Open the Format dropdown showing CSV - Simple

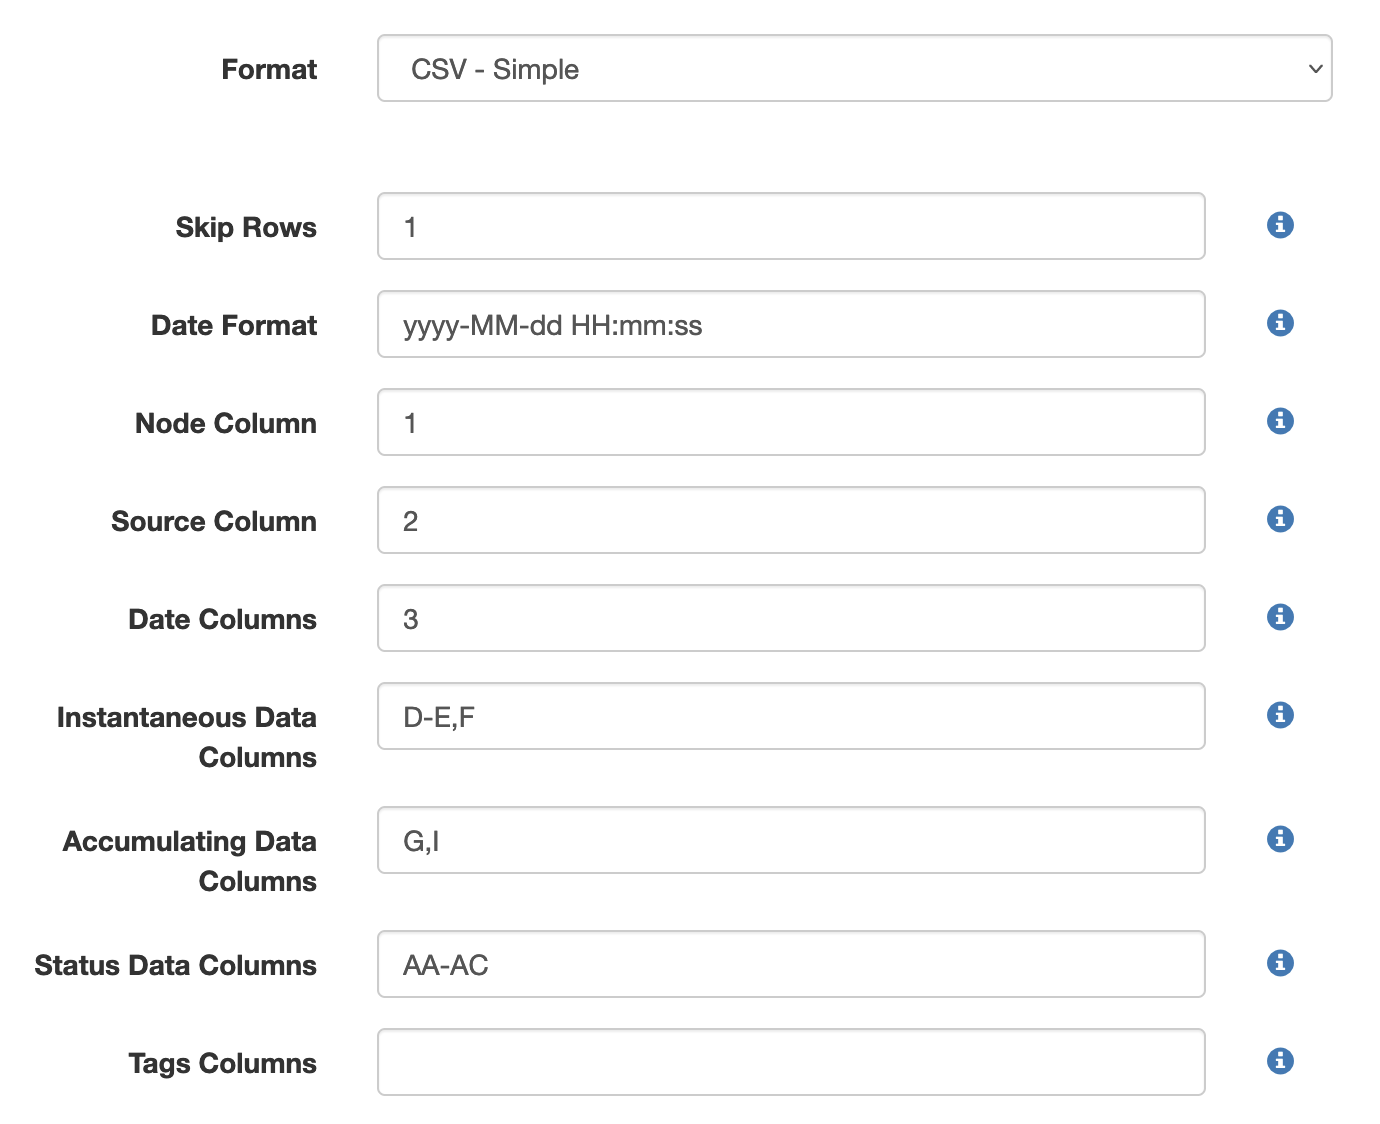(x=854, y=68)
